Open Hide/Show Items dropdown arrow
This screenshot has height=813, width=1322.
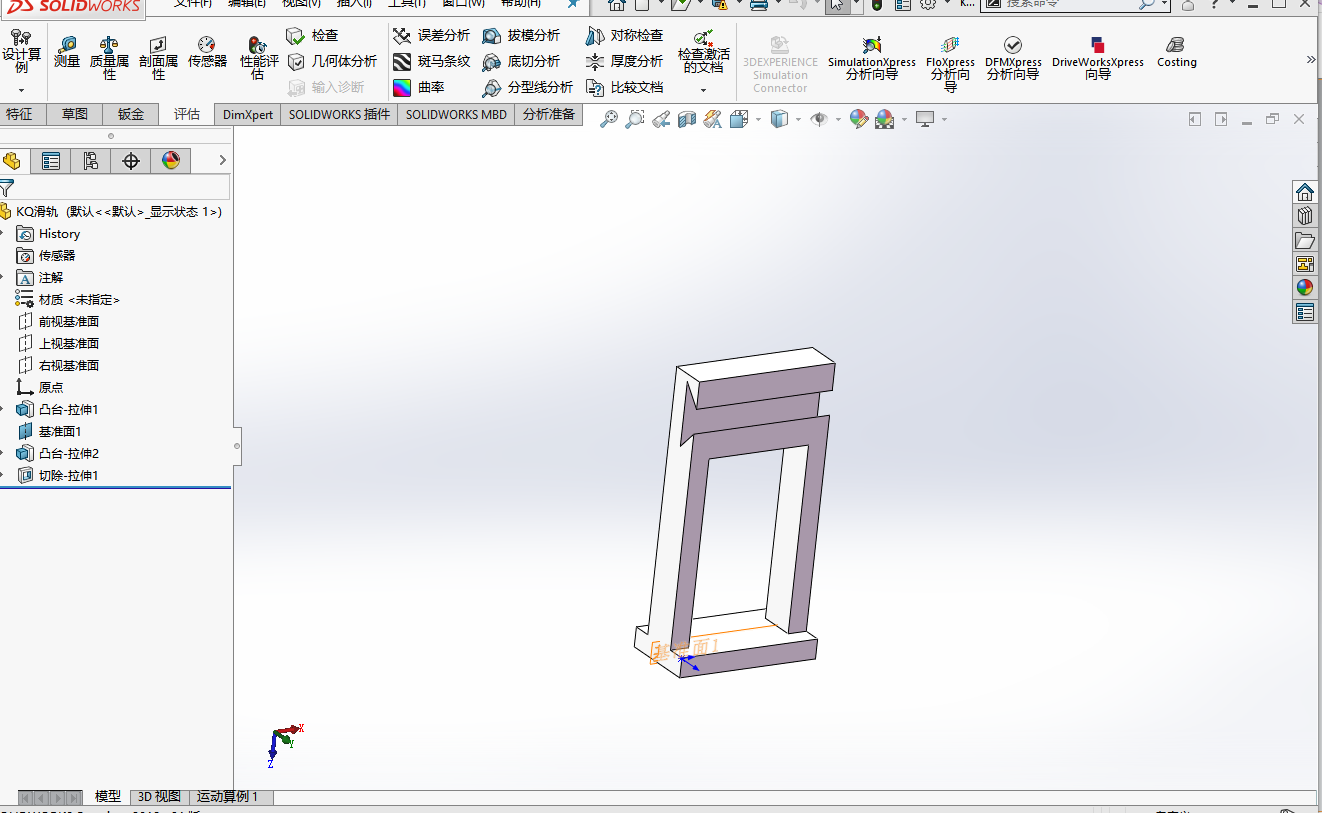[x=838, y=120]
